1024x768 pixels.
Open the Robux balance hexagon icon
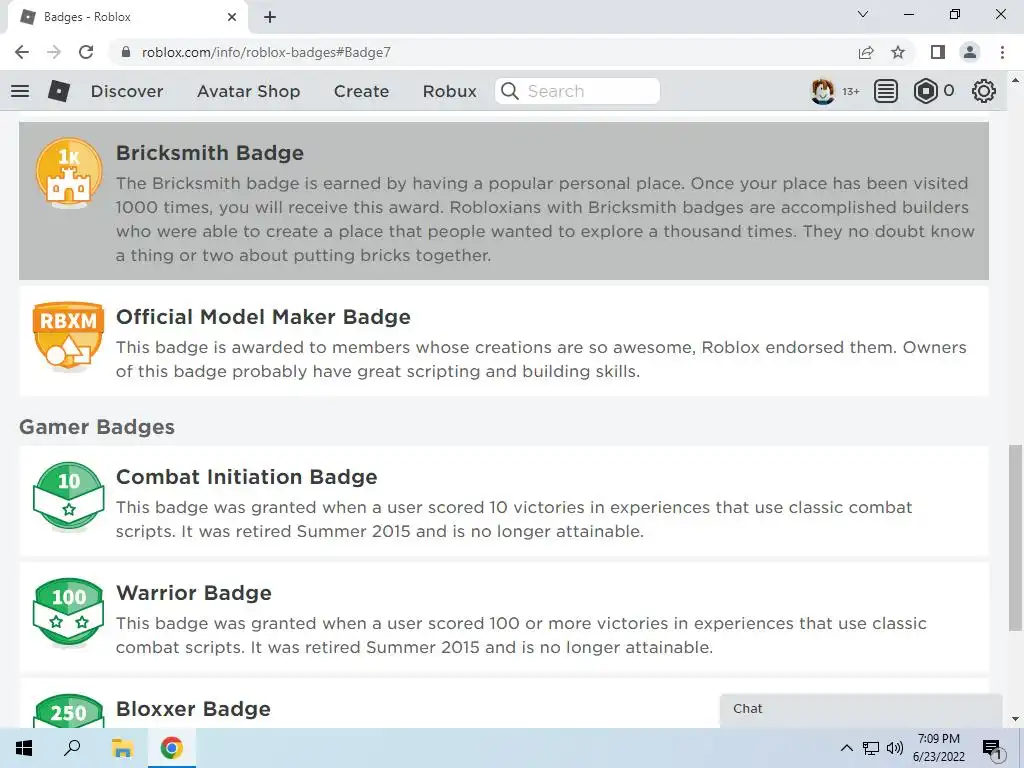click(925, 91)
